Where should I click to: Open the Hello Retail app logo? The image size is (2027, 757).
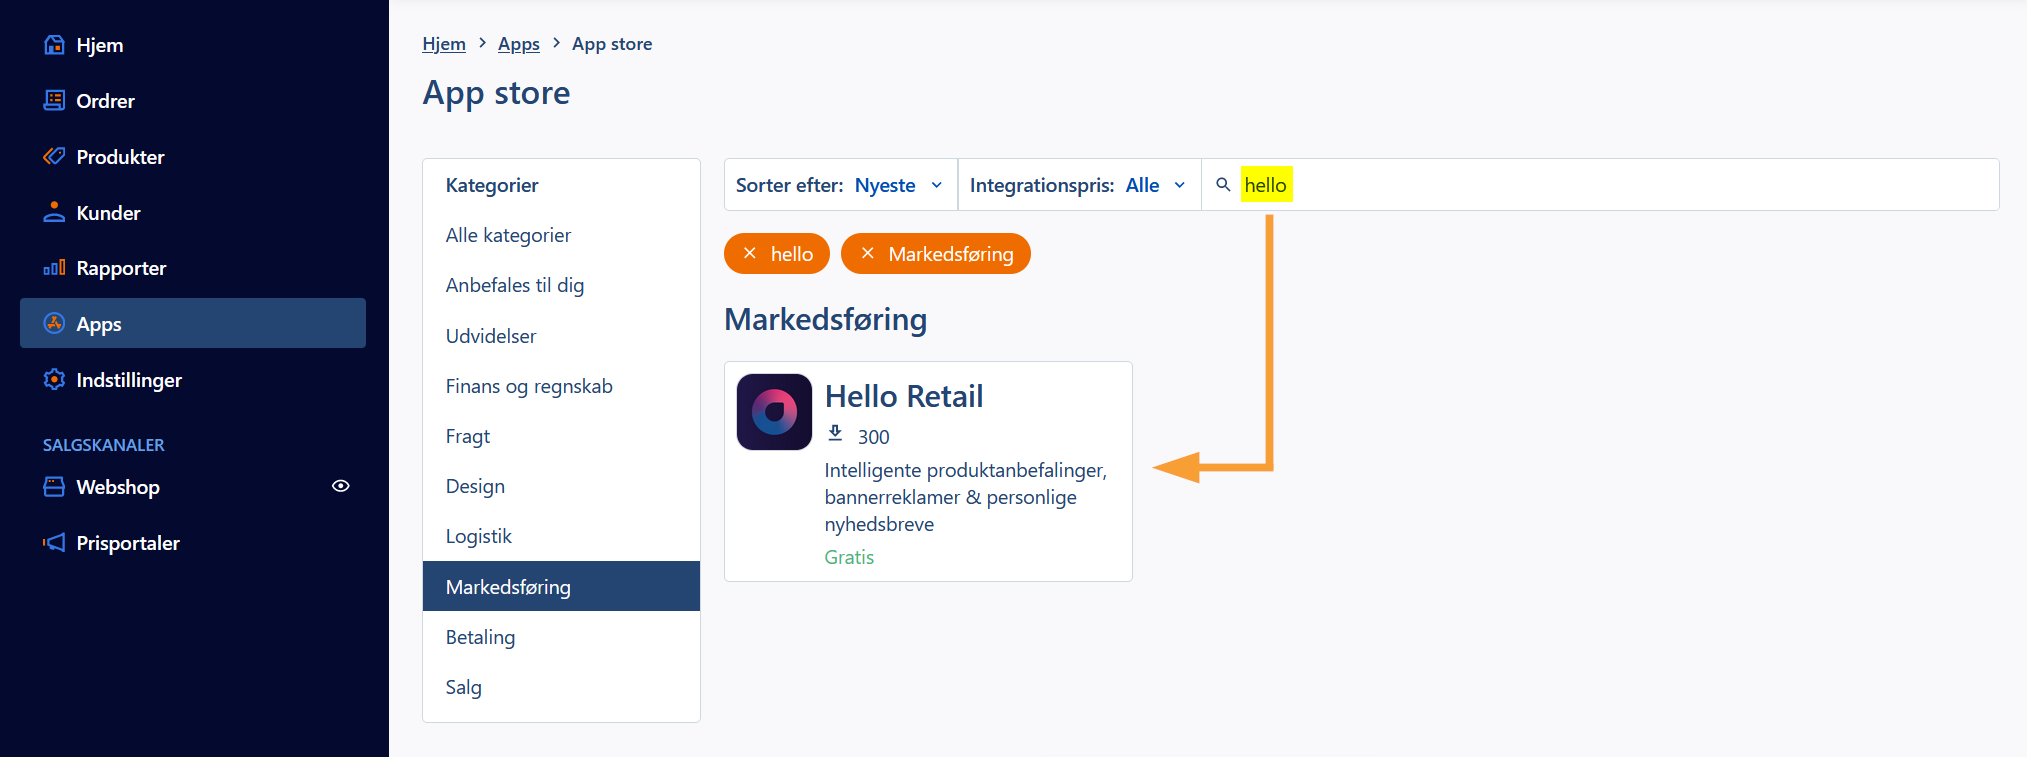click(x=774, y=412)
